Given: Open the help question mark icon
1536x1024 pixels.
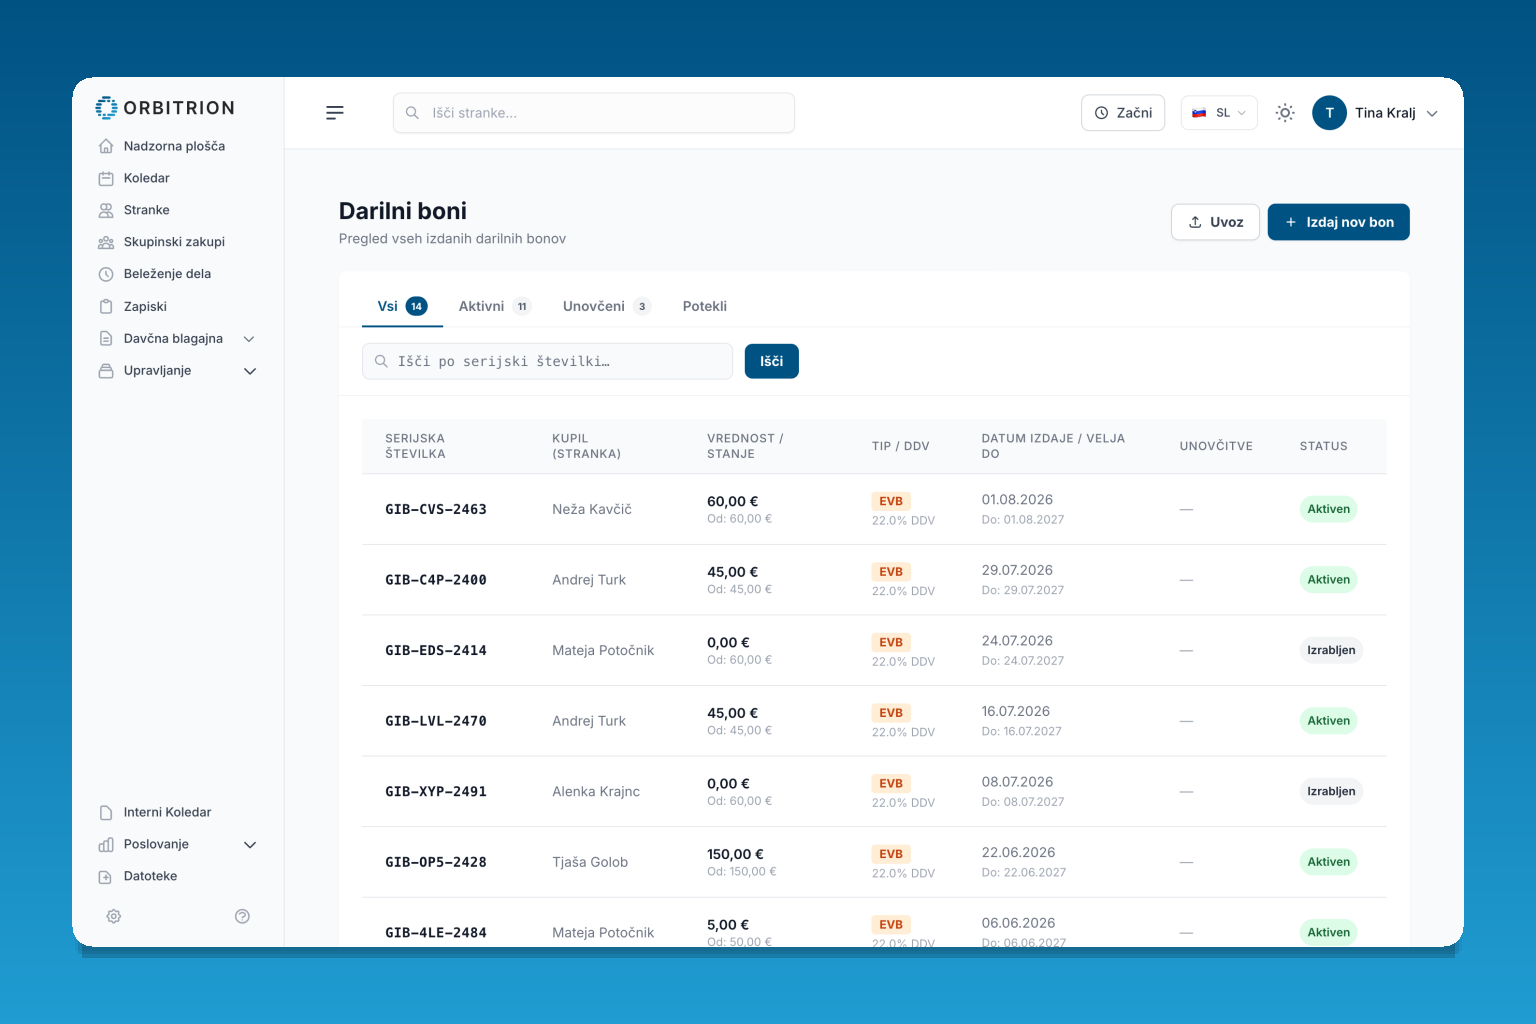Looking at the screenshot, I should 242,916.
